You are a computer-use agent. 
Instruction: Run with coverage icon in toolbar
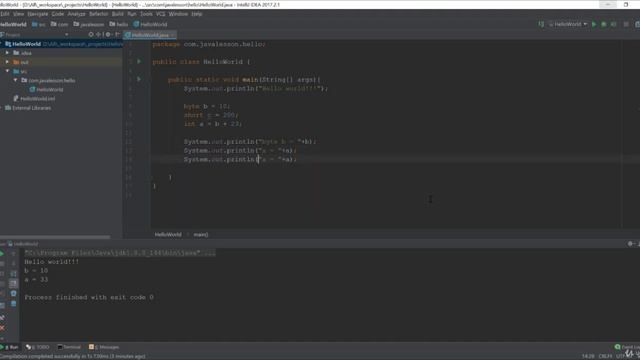(x=613, y=24)
